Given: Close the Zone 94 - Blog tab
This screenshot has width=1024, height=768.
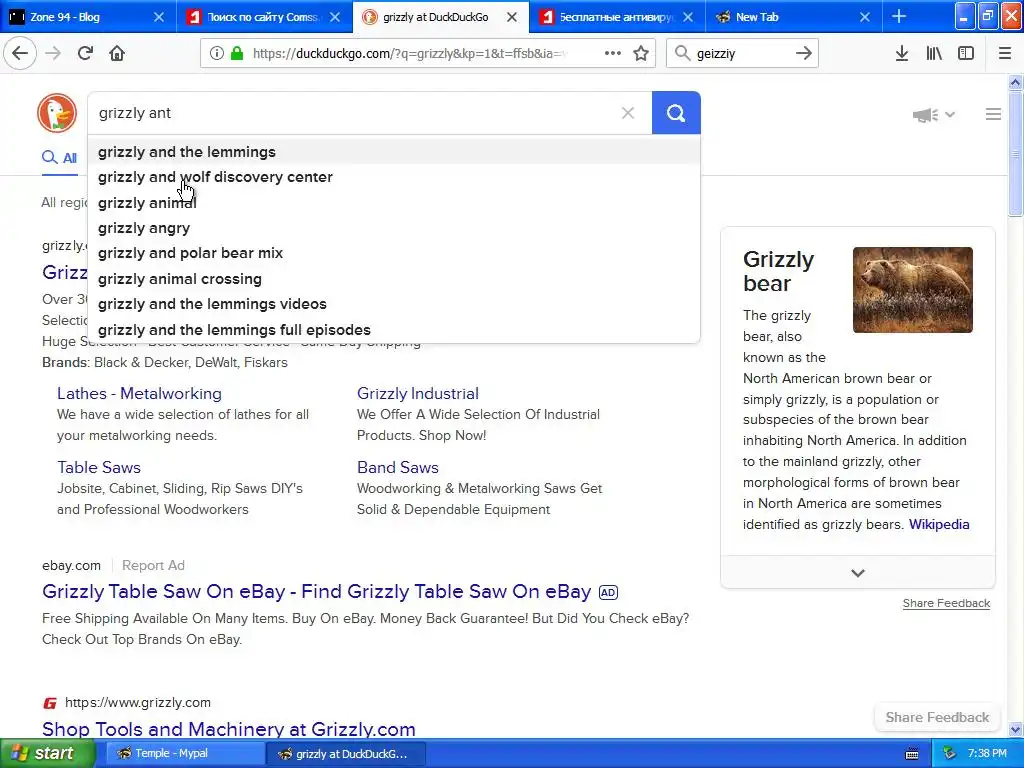Looking at the screenshot, I should click(x=159, y=17).
